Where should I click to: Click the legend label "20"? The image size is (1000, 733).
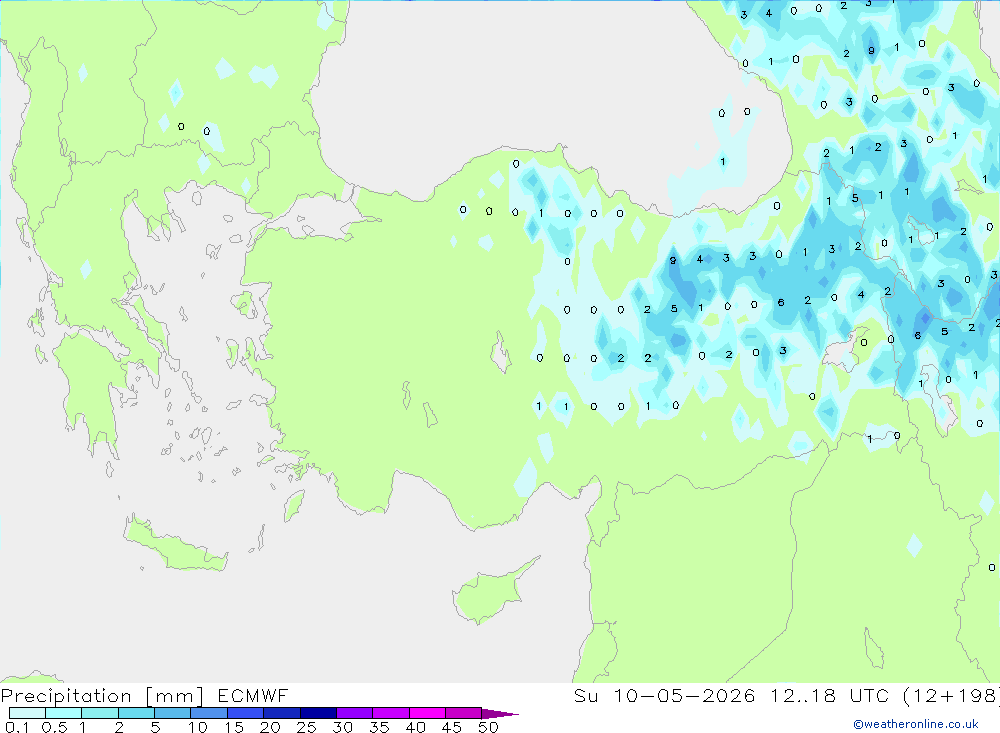coord(270,727)
